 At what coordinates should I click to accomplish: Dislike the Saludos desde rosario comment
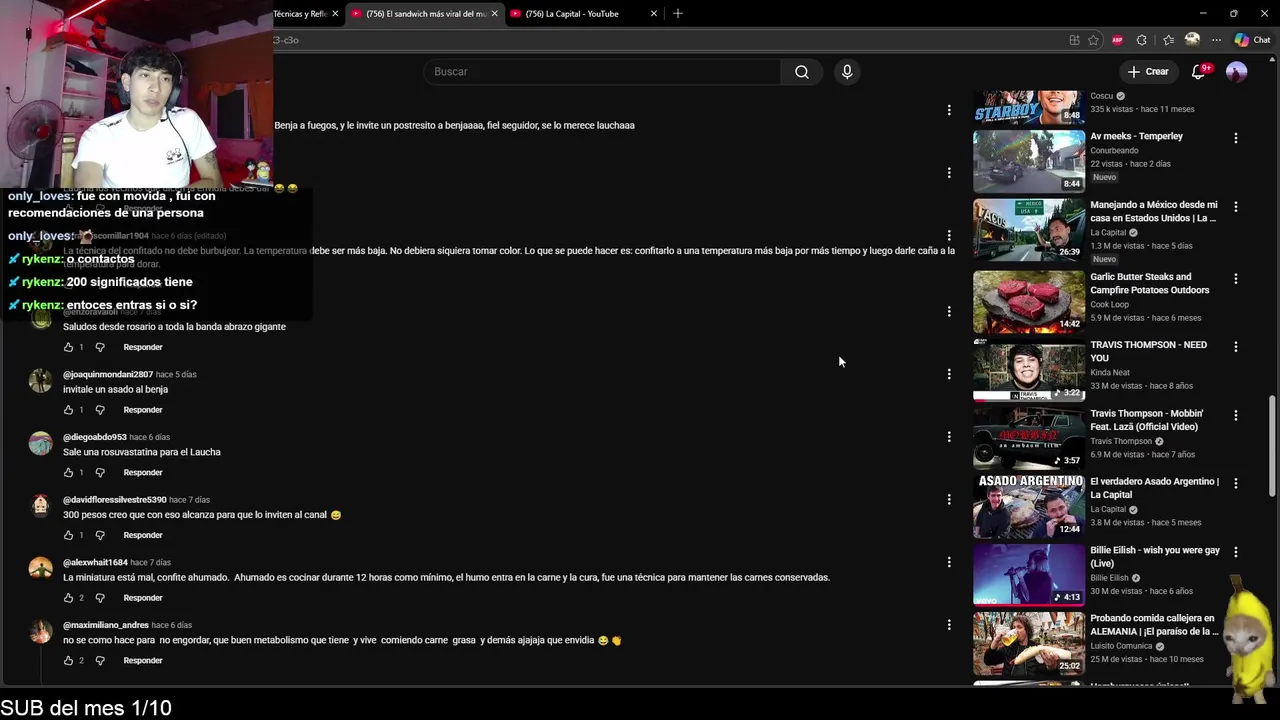click(x=100, y=347)
